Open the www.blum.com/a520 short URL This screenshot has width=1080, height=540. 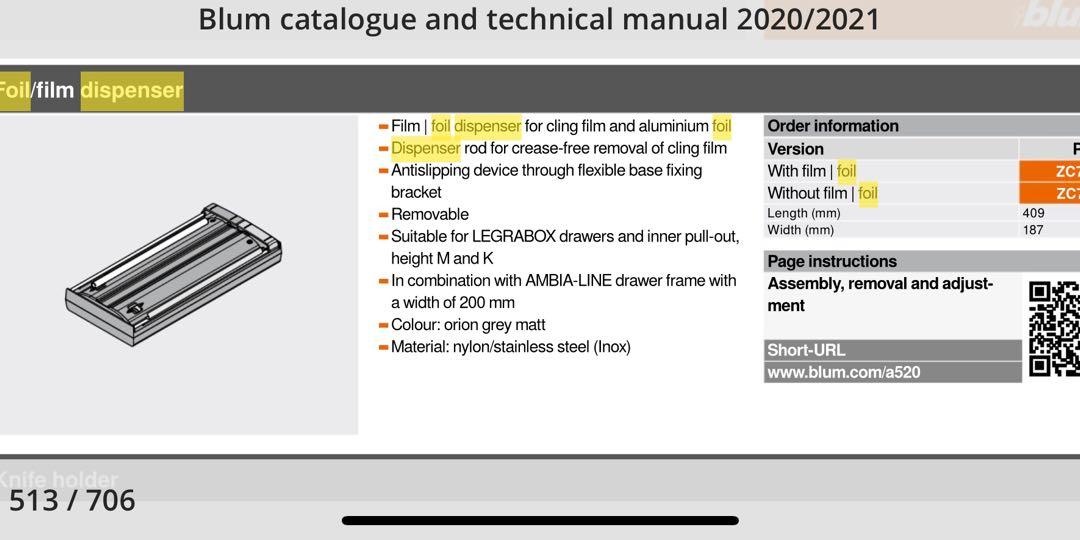pos(843,372)
